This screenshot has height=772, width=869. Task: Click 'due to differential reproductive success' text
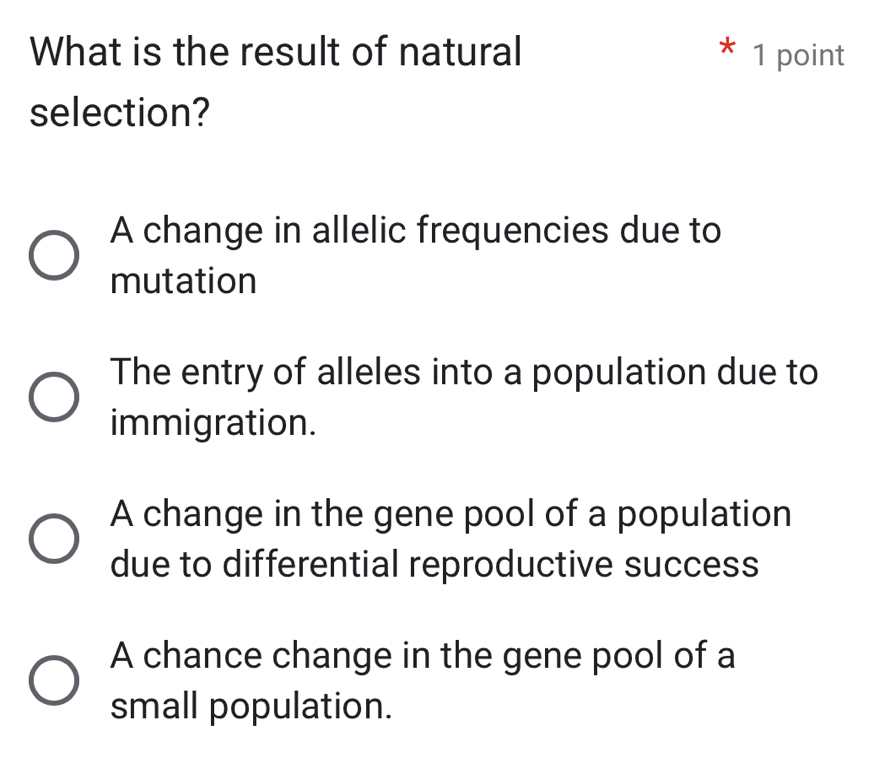click(x=436, y=565)
